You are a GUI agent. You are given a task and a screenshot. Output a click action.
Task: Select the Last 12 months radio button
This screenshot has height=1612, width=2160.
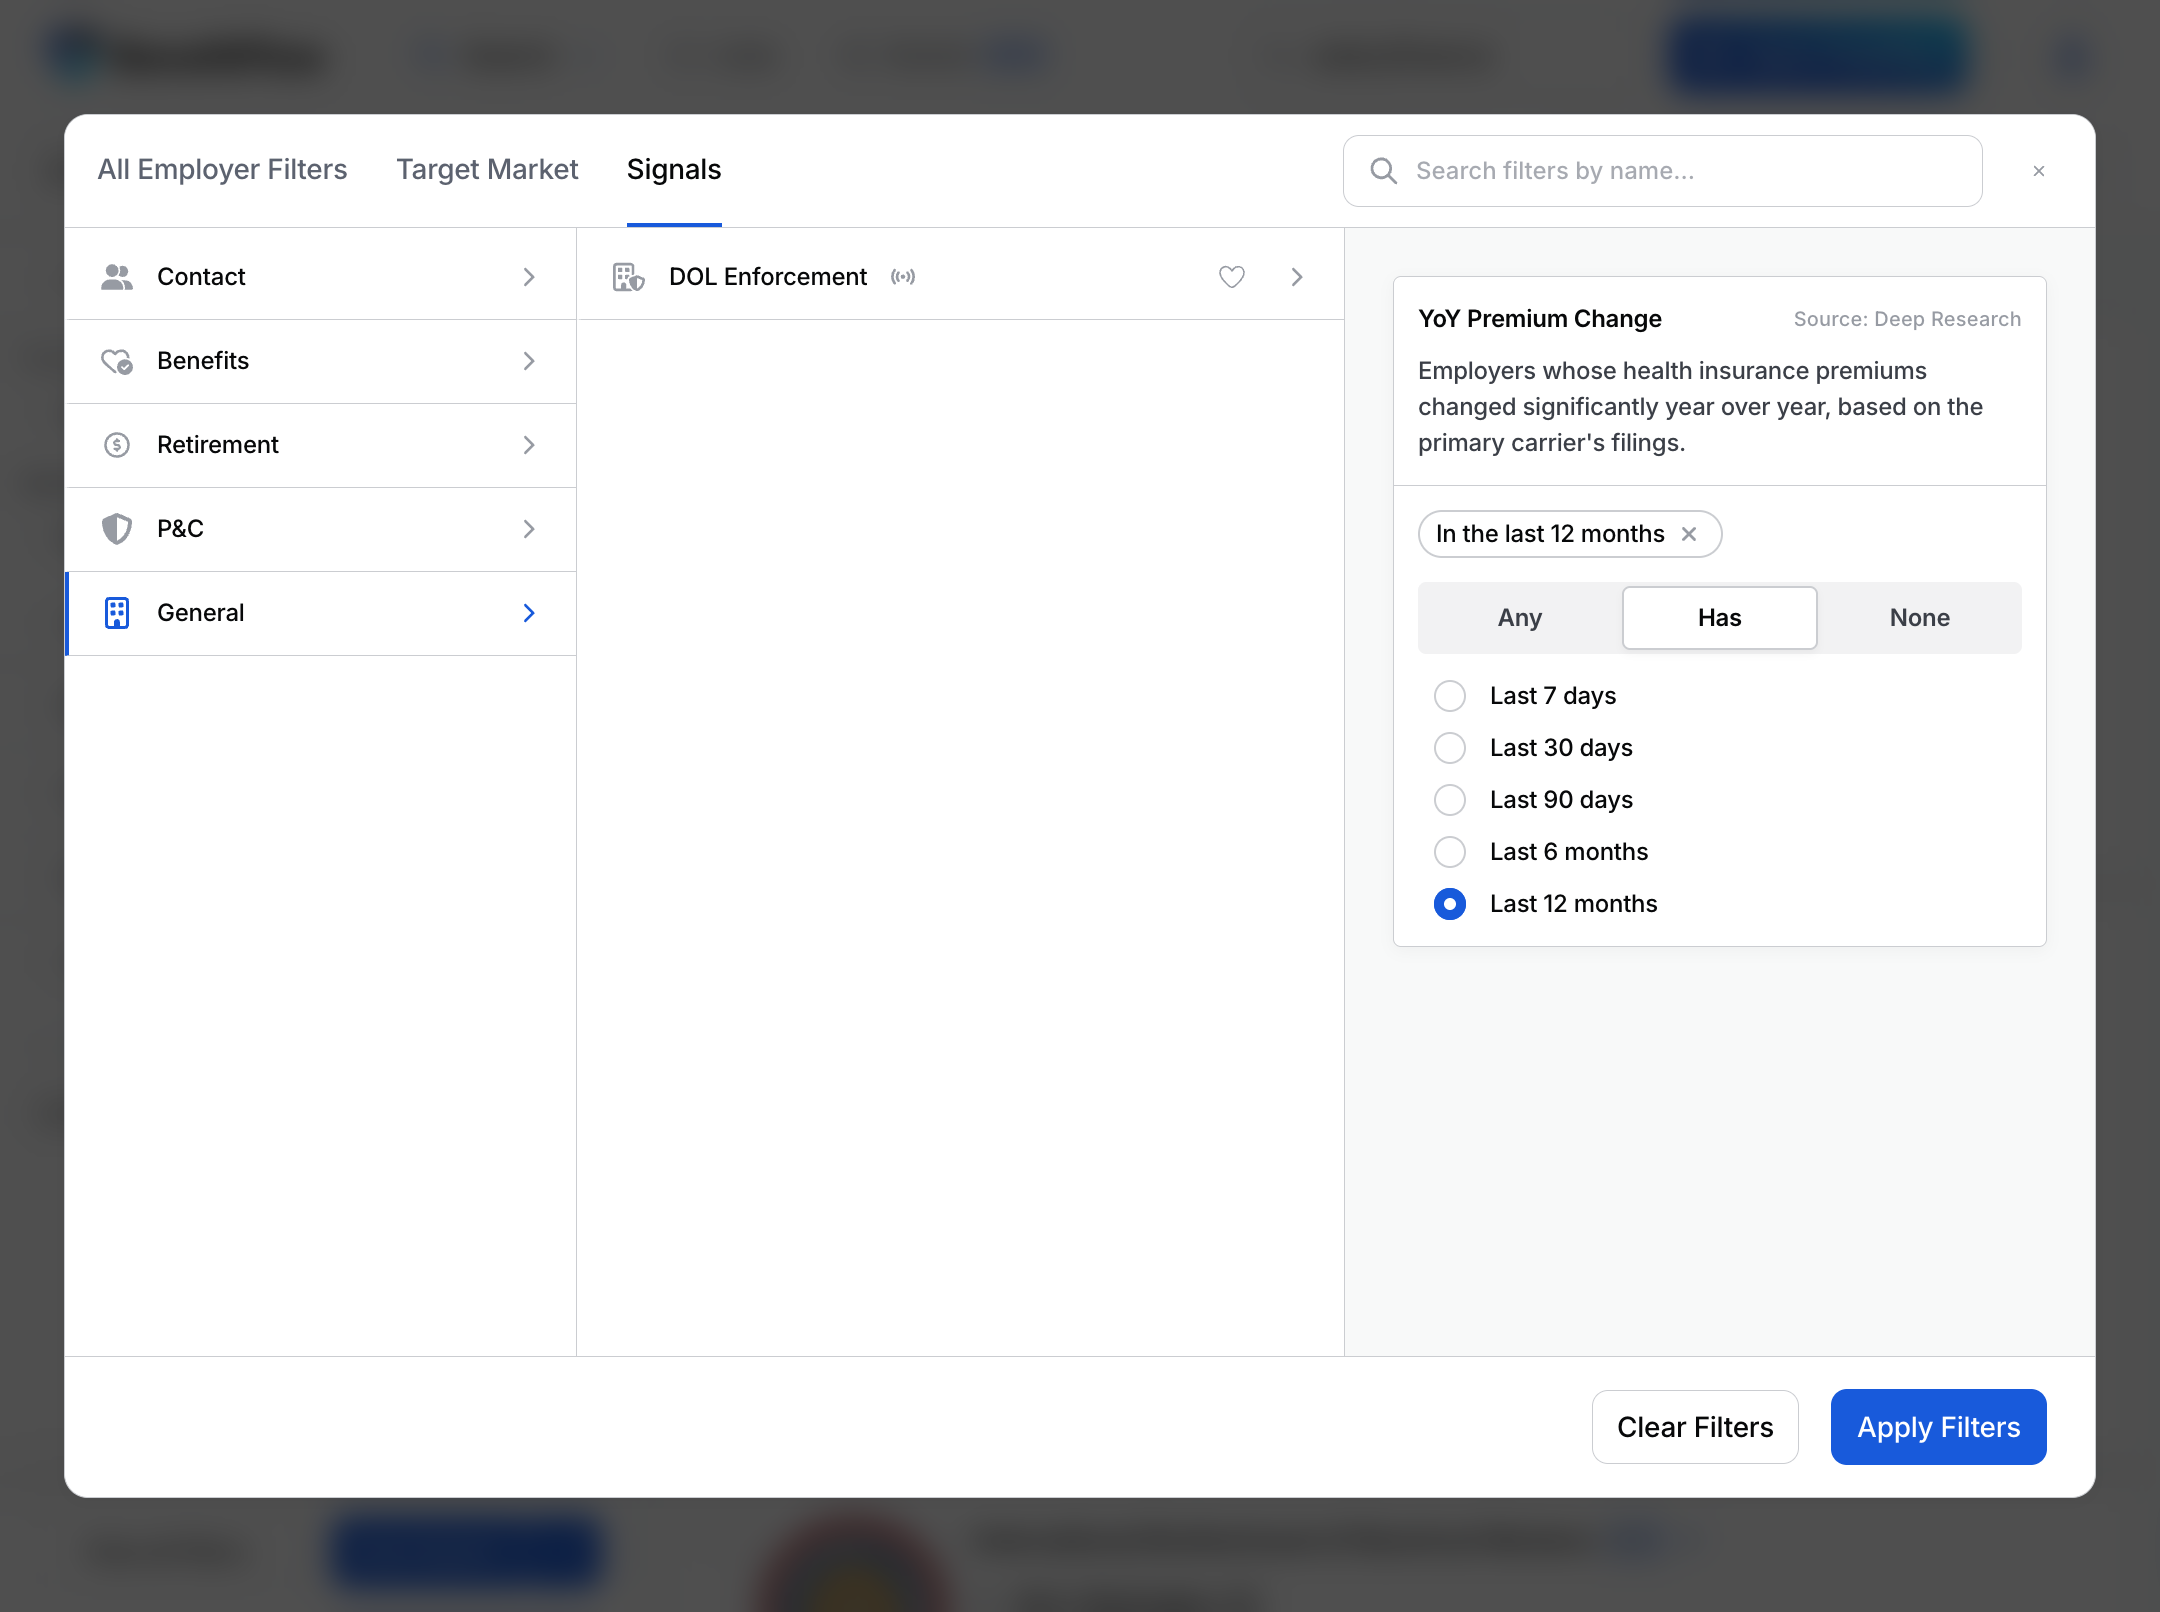click(x=1450, y=904)
